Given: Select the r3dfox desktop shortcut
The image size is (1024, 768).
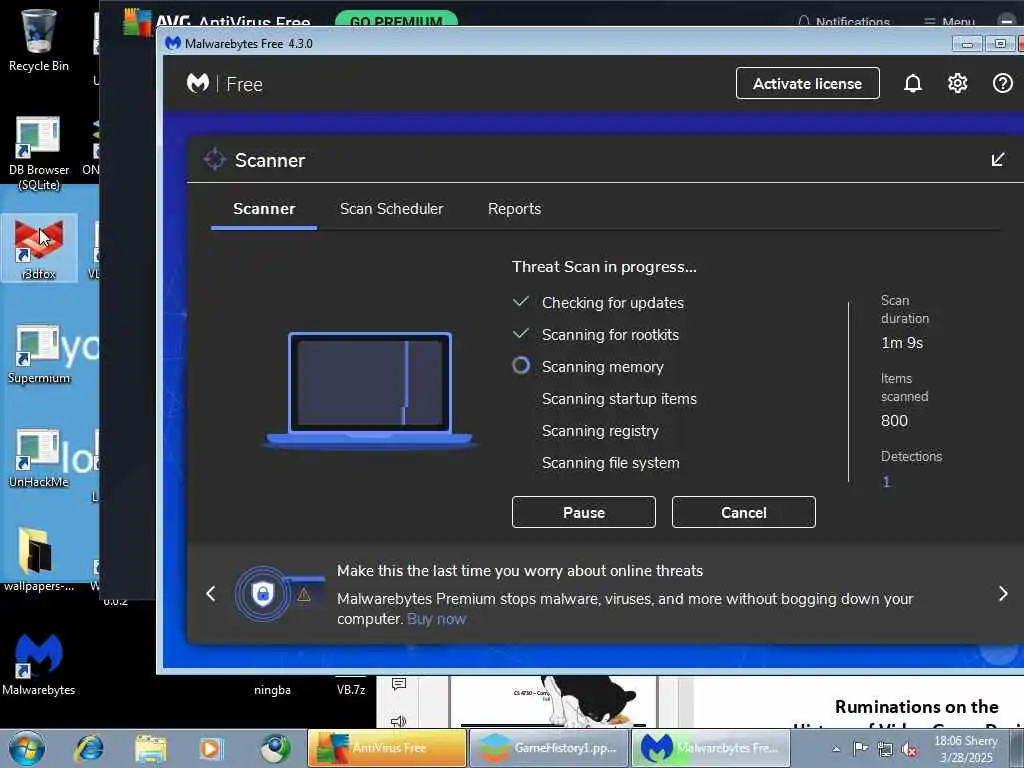Looking at the screenshot, I should [39, 248].
